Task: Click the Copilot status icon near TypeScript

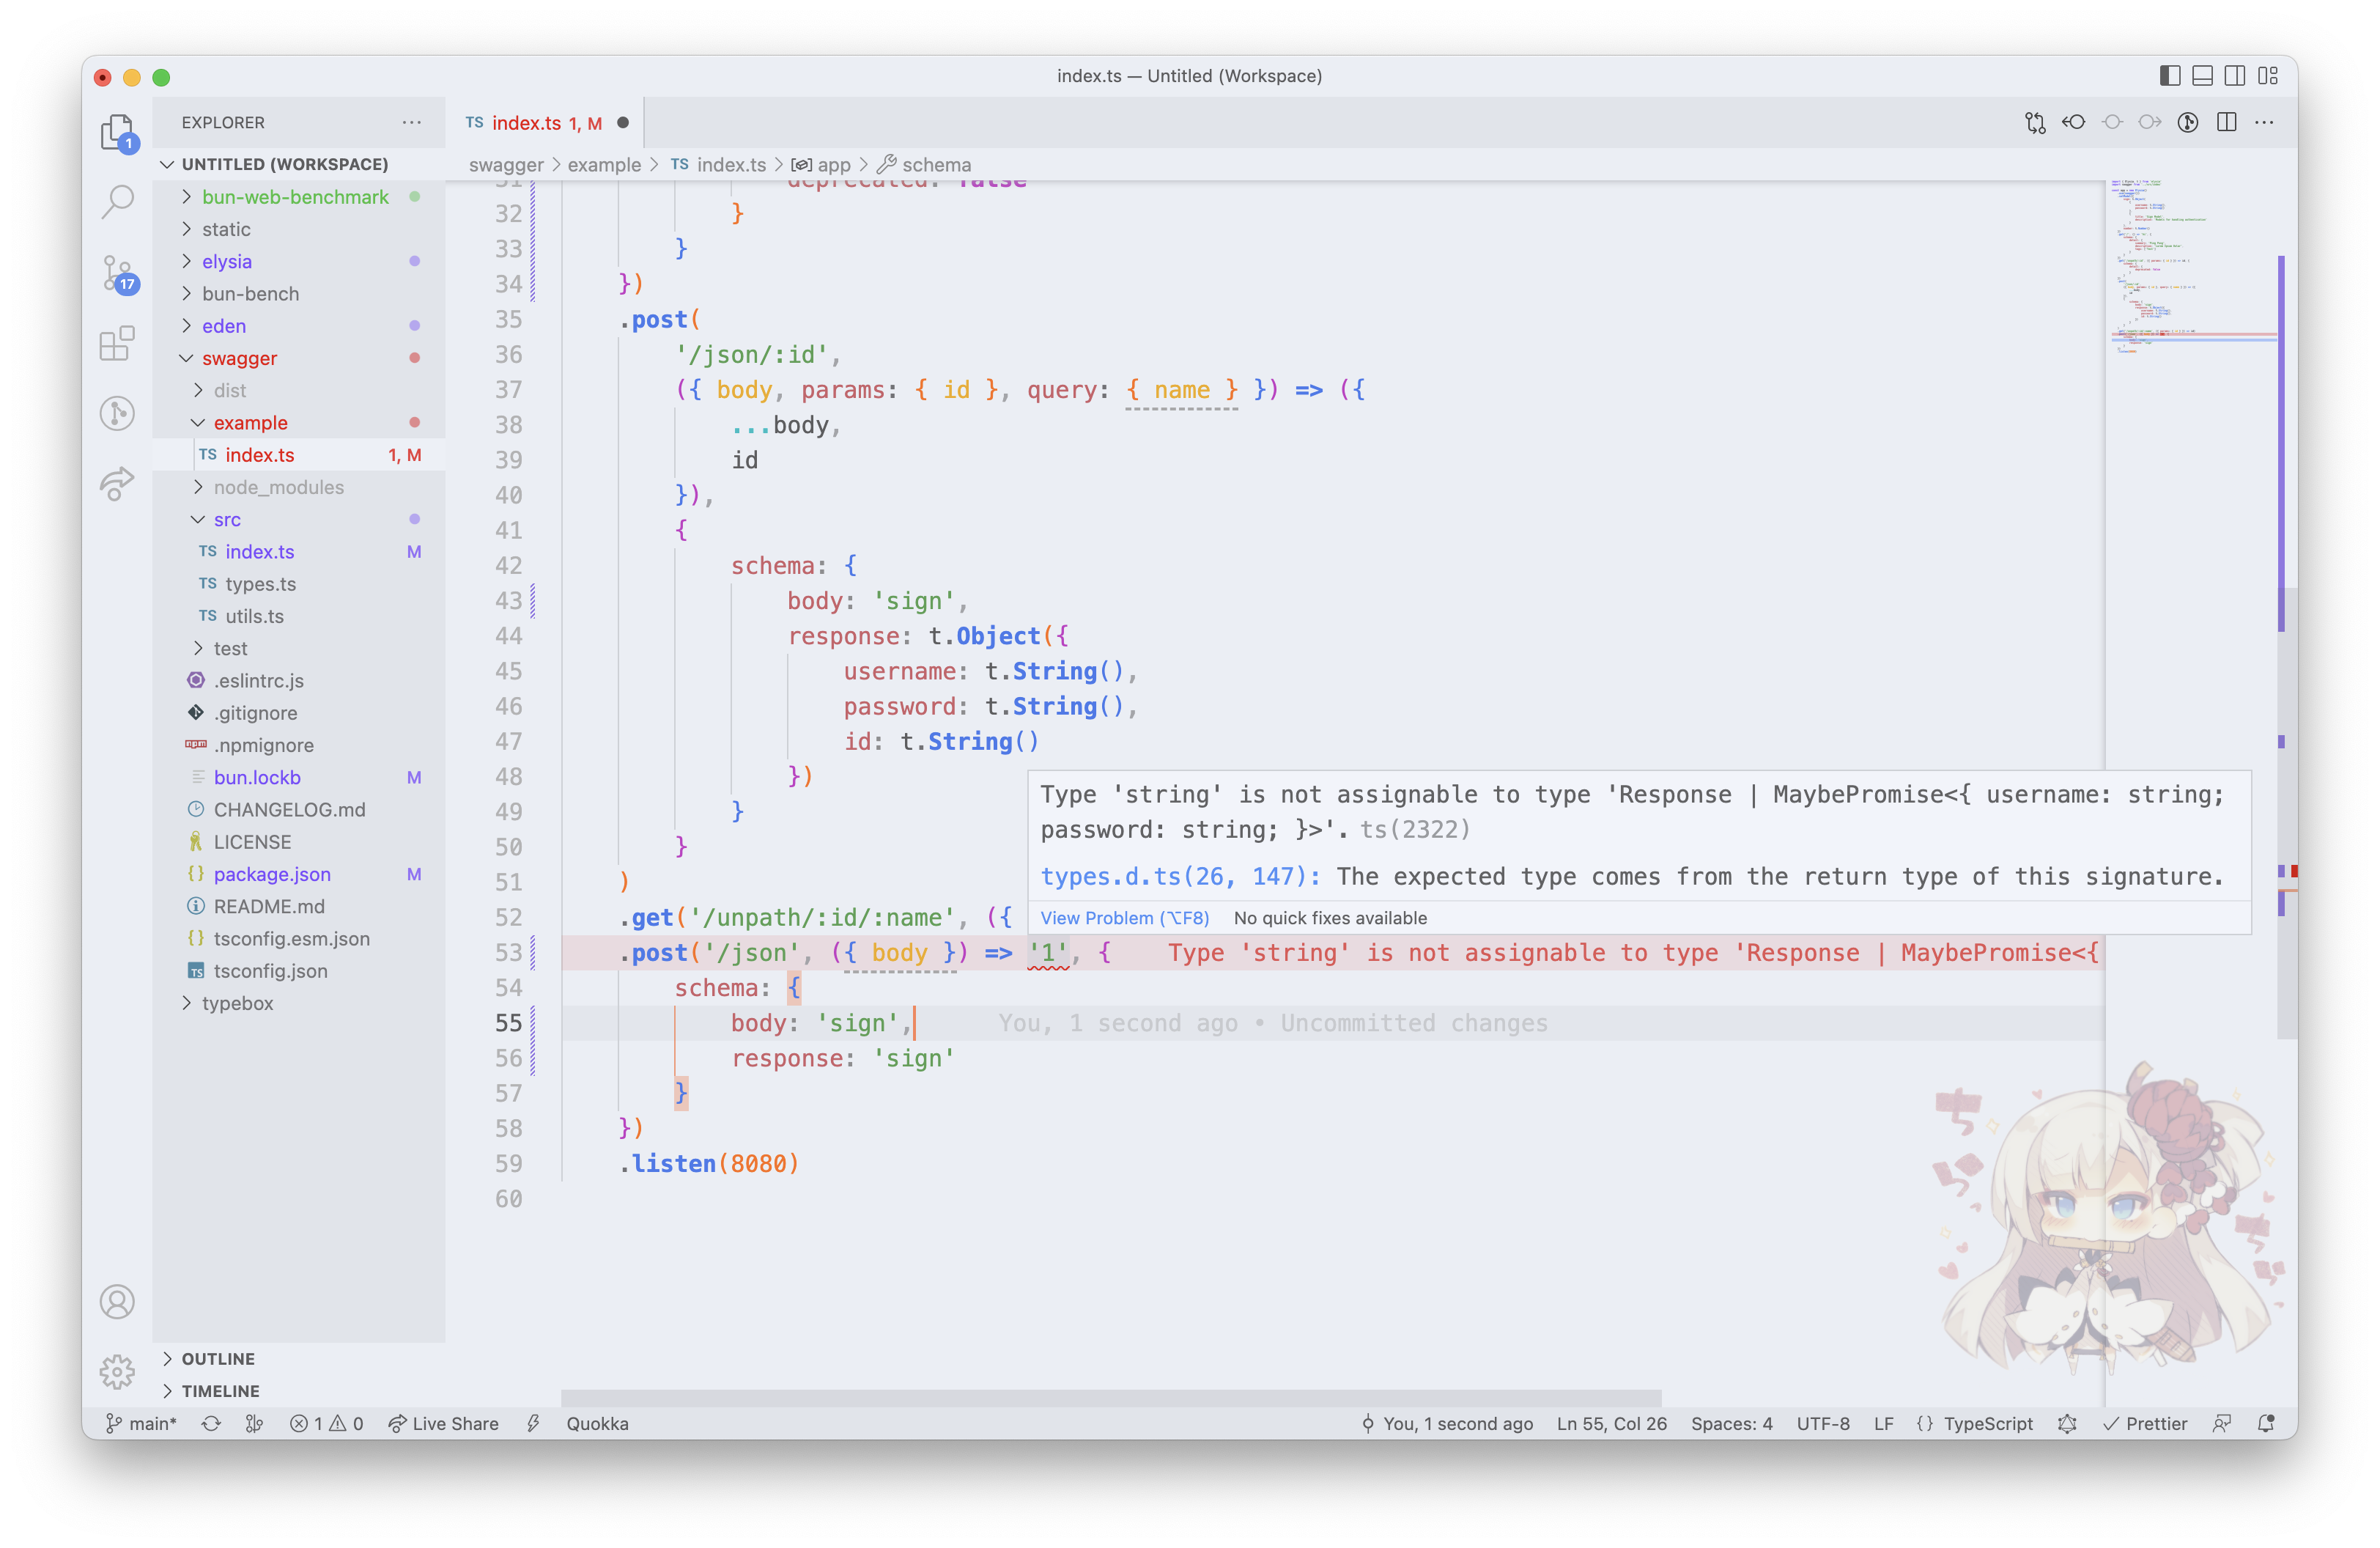Action: 2067,1423
